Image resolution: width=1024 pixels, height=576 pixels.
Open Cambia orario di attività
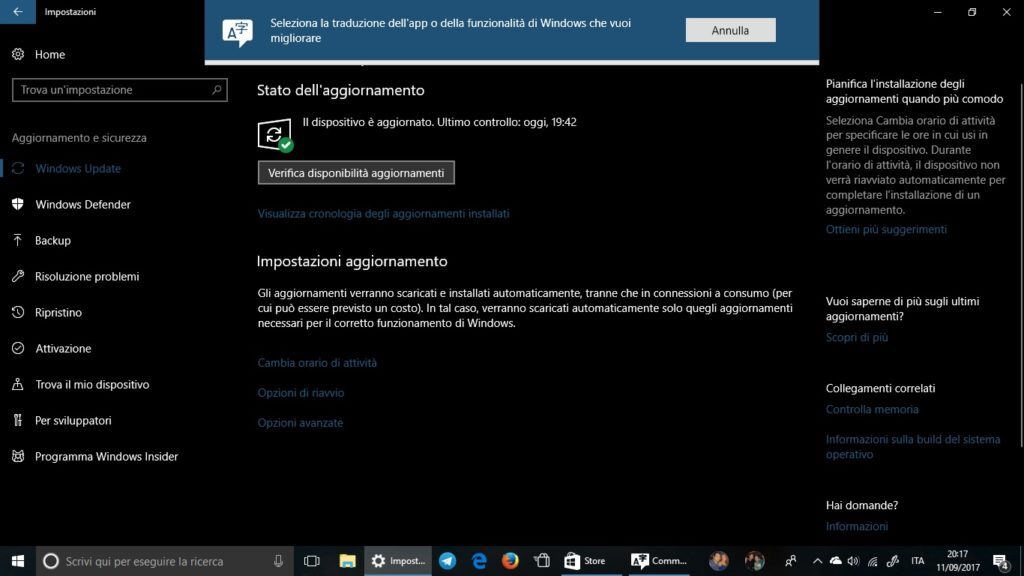coord(317,362)
